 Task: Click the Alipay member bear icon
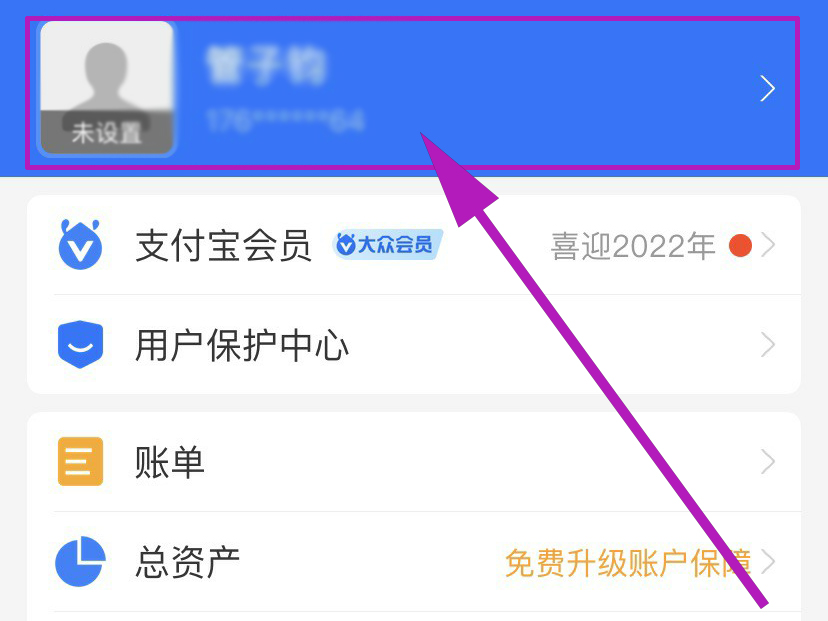(x=80, y=245)
